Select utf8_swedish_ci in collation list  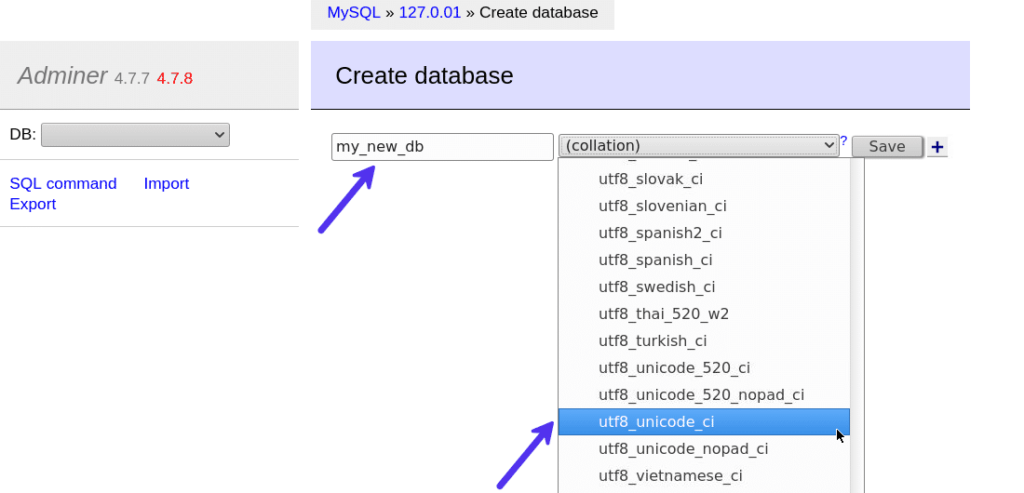point(656,287)
